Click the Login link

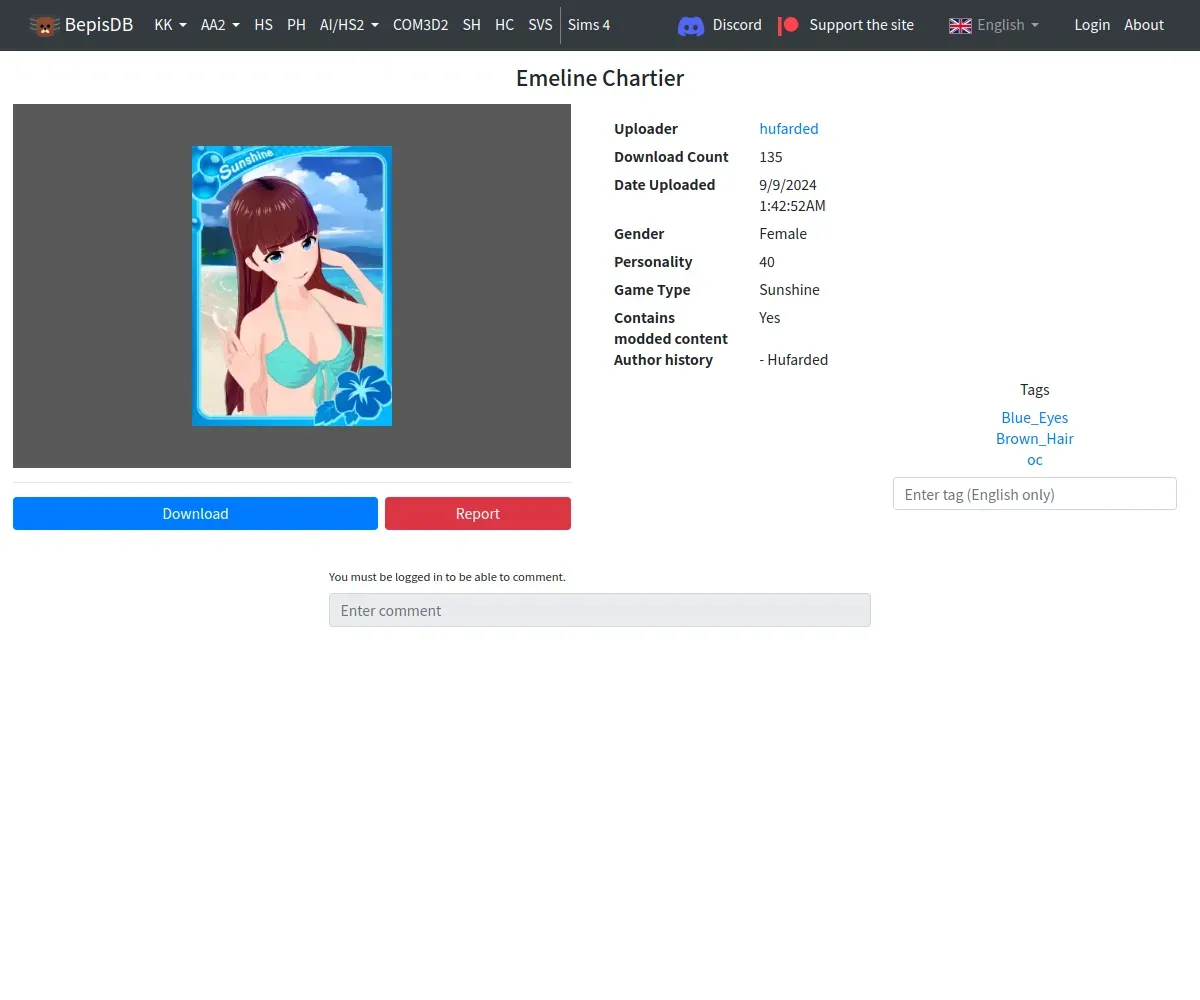coord(1092,25)
